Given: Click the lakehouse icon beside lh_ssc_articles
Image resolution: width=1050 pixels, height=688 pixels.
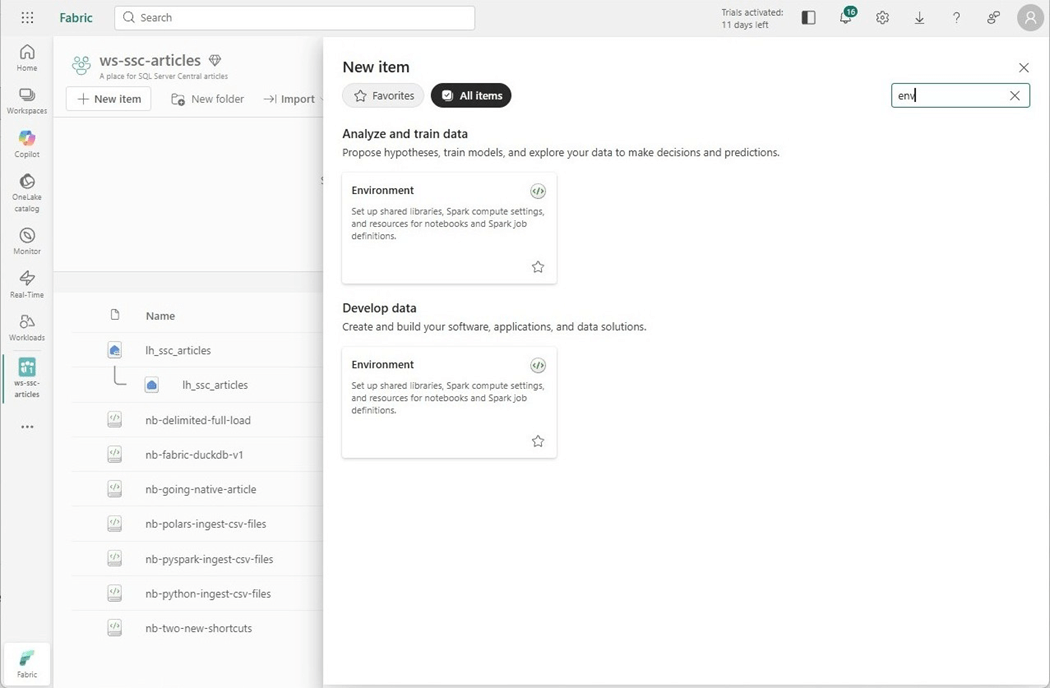Looking at the screenshot, I should (x=115, y=350).
